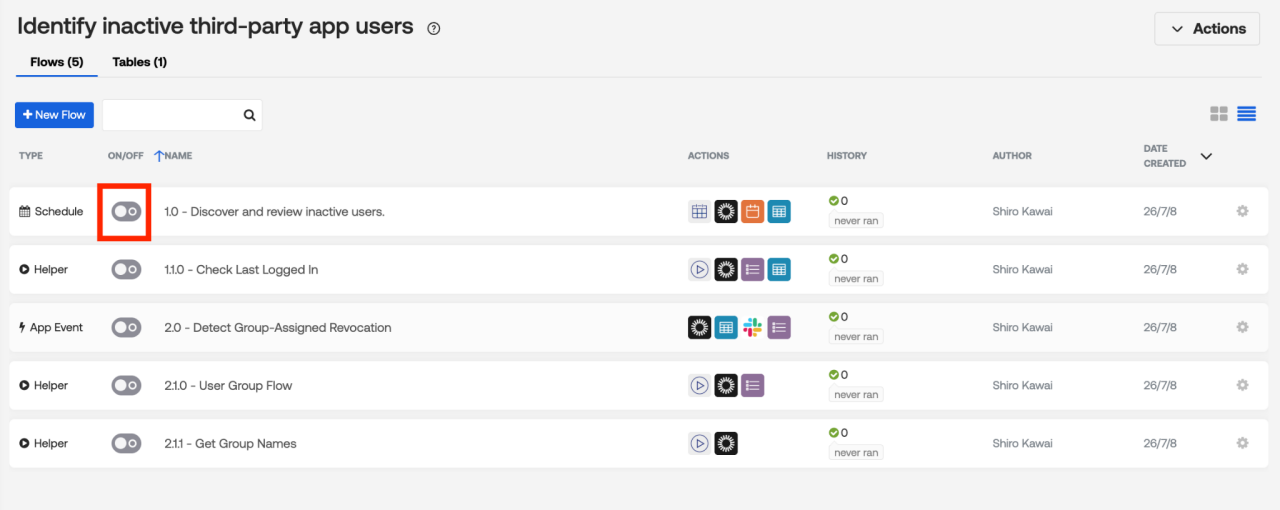
Task: Click the orange calendar action icon
Action: click(752, 211)
